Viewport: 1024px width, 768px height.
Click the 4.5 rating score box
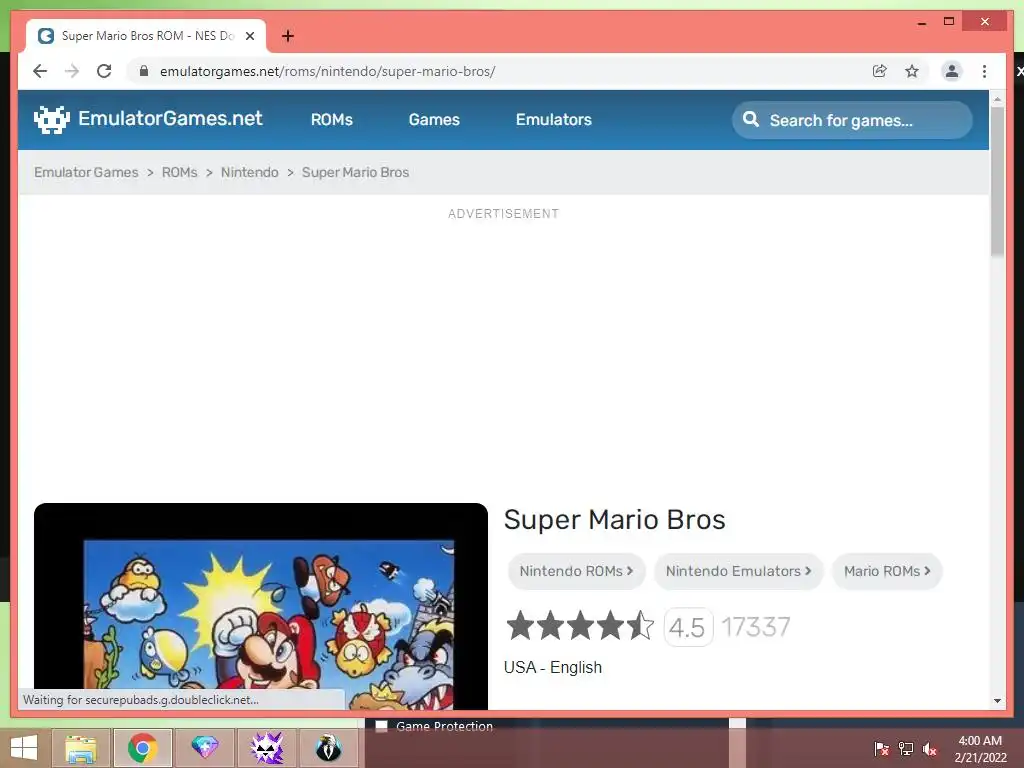tap(688, 628)
